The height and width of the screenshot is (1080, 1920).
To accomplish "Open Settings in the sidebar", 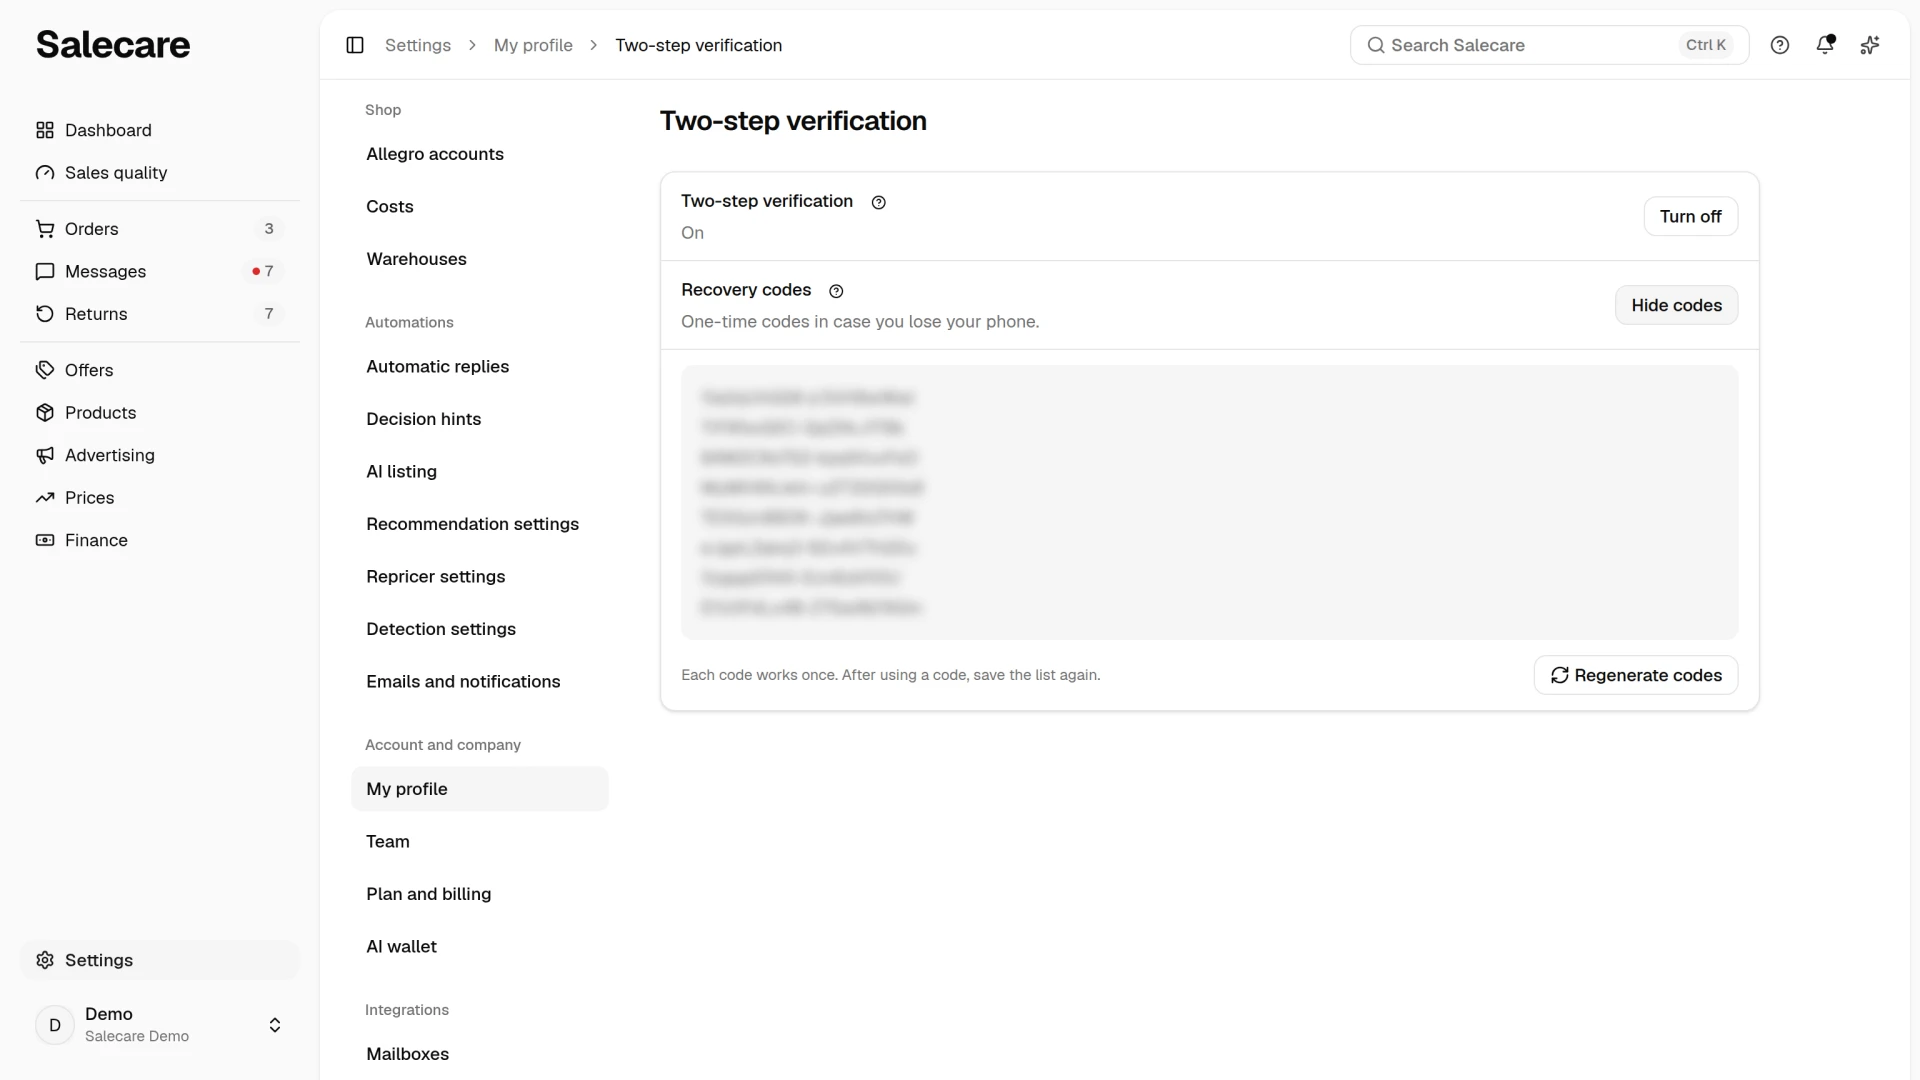I will coord(160,960).
